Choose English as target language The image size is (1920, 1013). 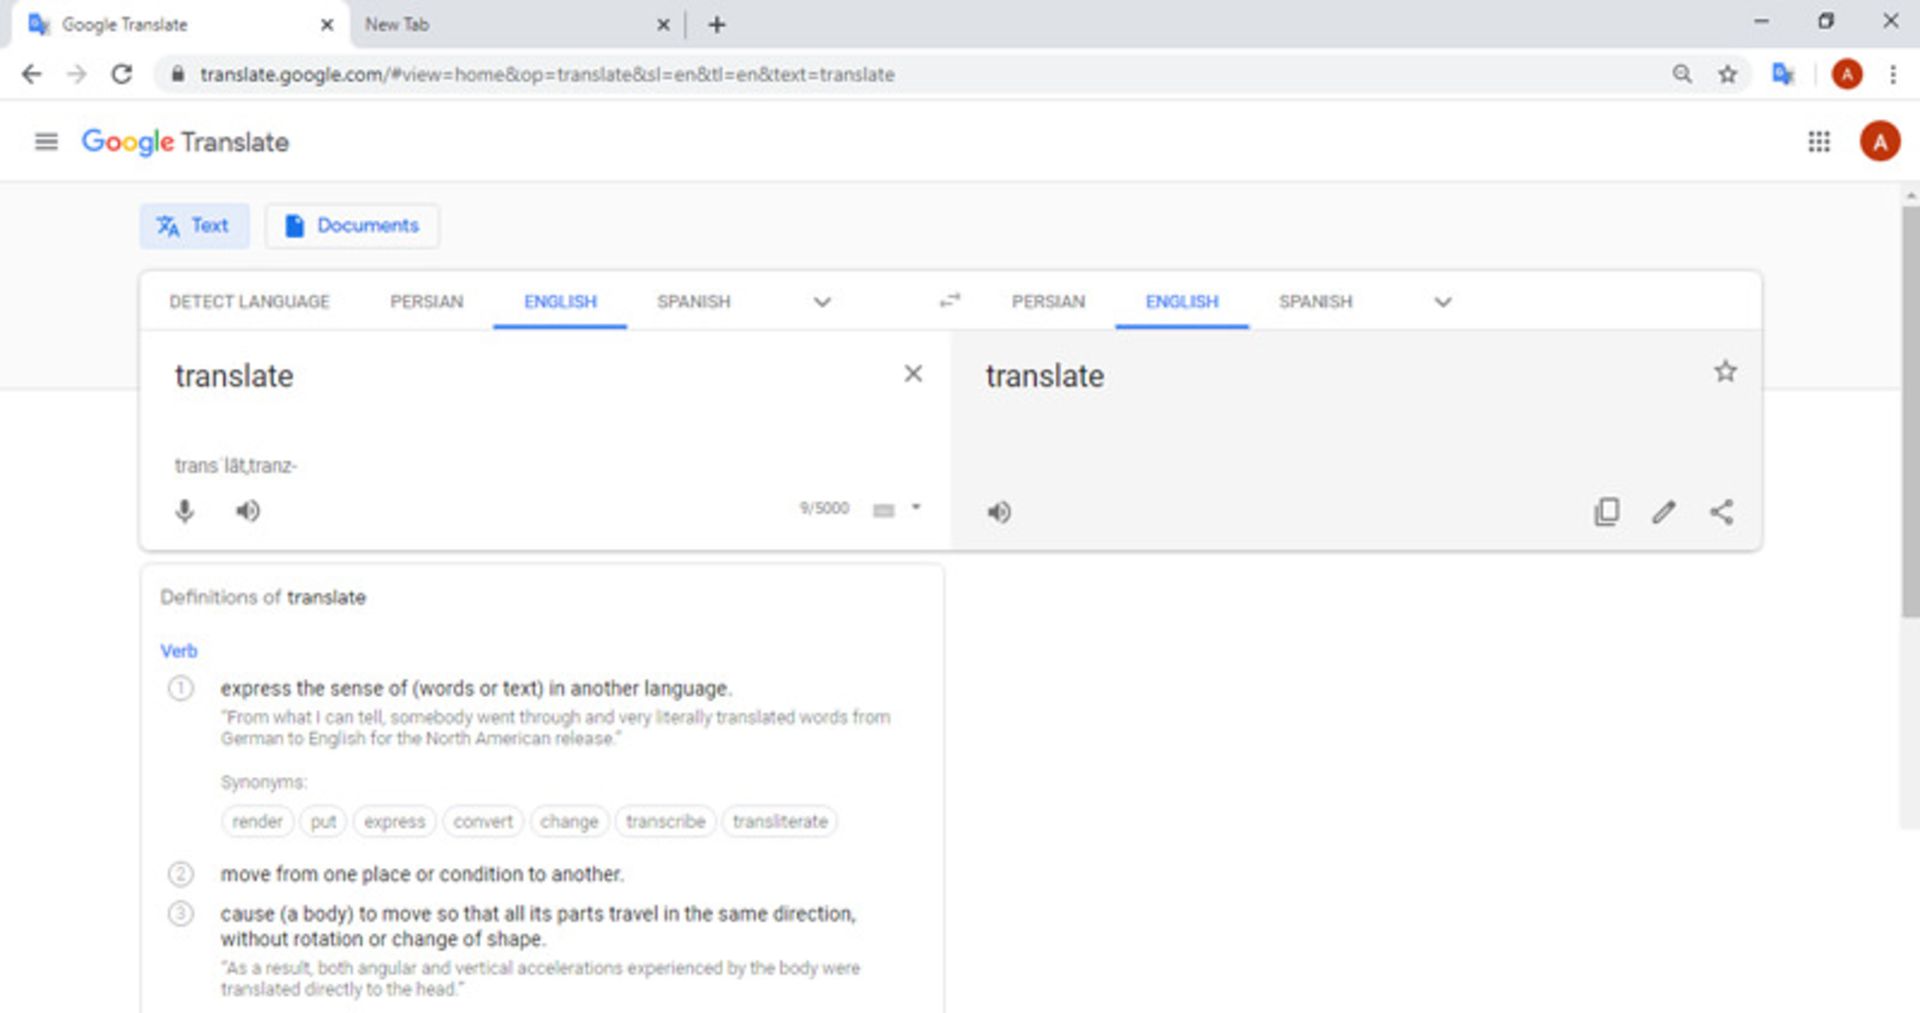(1182, 302)
